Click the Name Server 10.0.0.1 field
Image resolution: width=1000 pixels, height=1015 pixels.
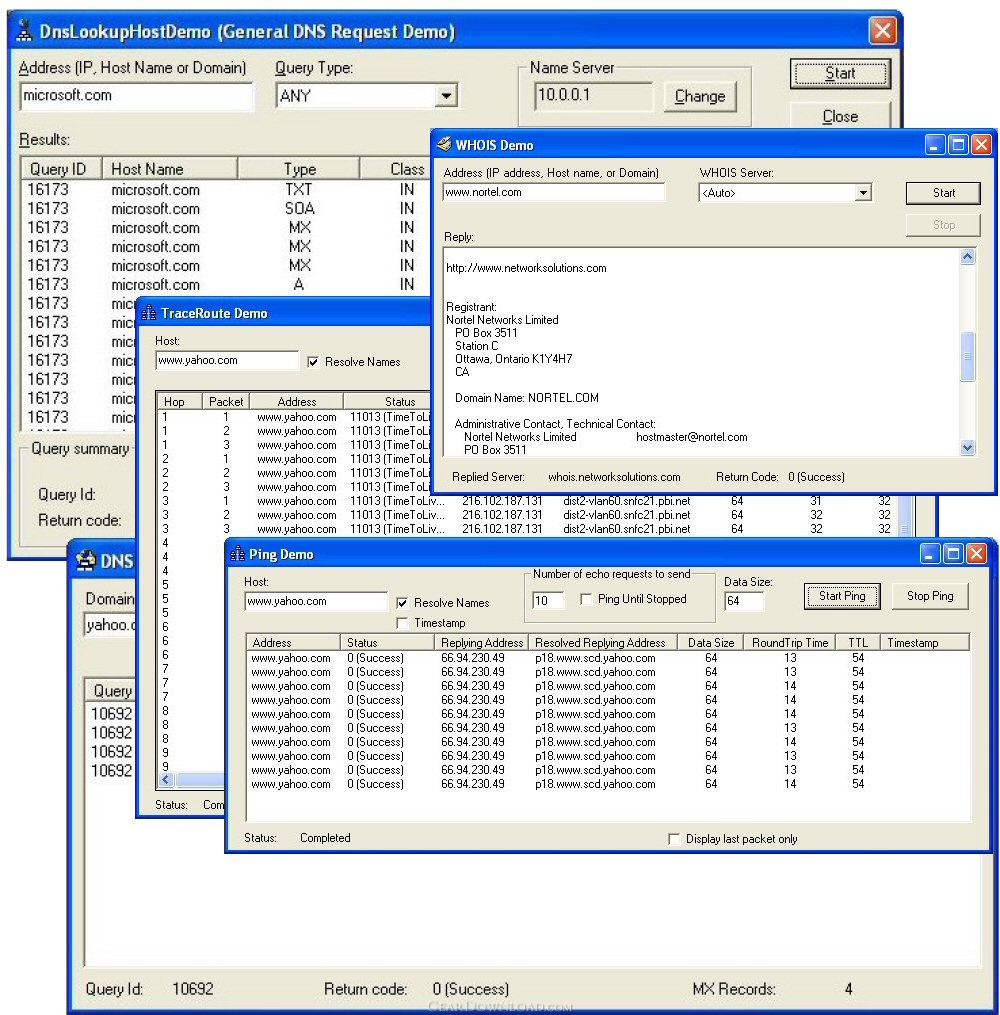click(x=593, y=96)
